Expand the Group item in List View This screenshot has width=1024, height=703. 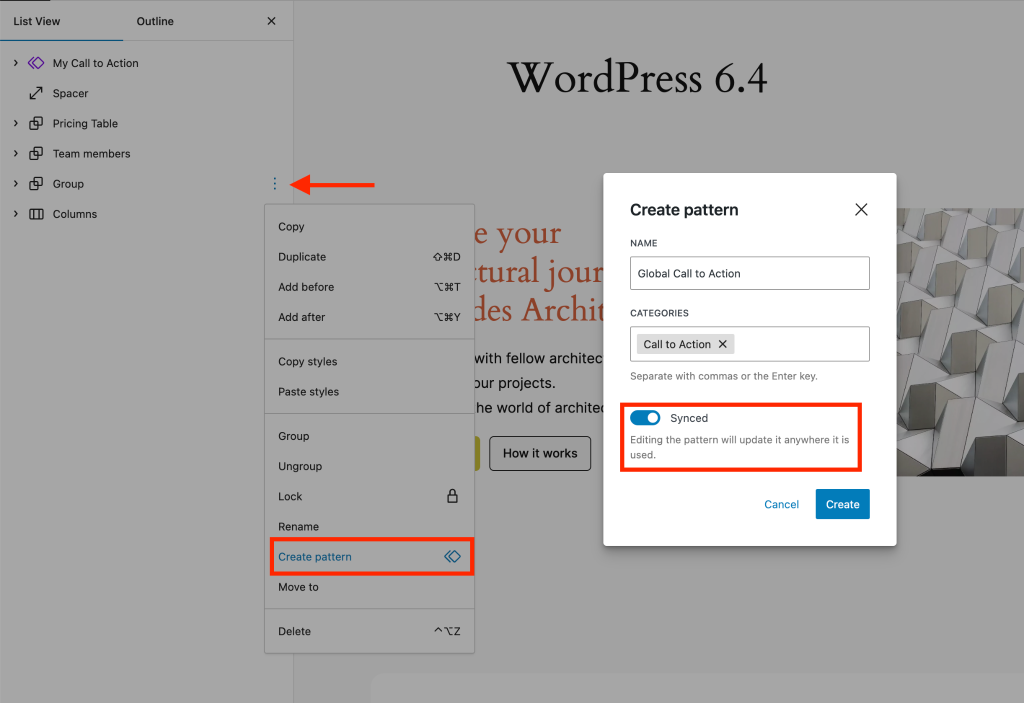pos(16,184)
